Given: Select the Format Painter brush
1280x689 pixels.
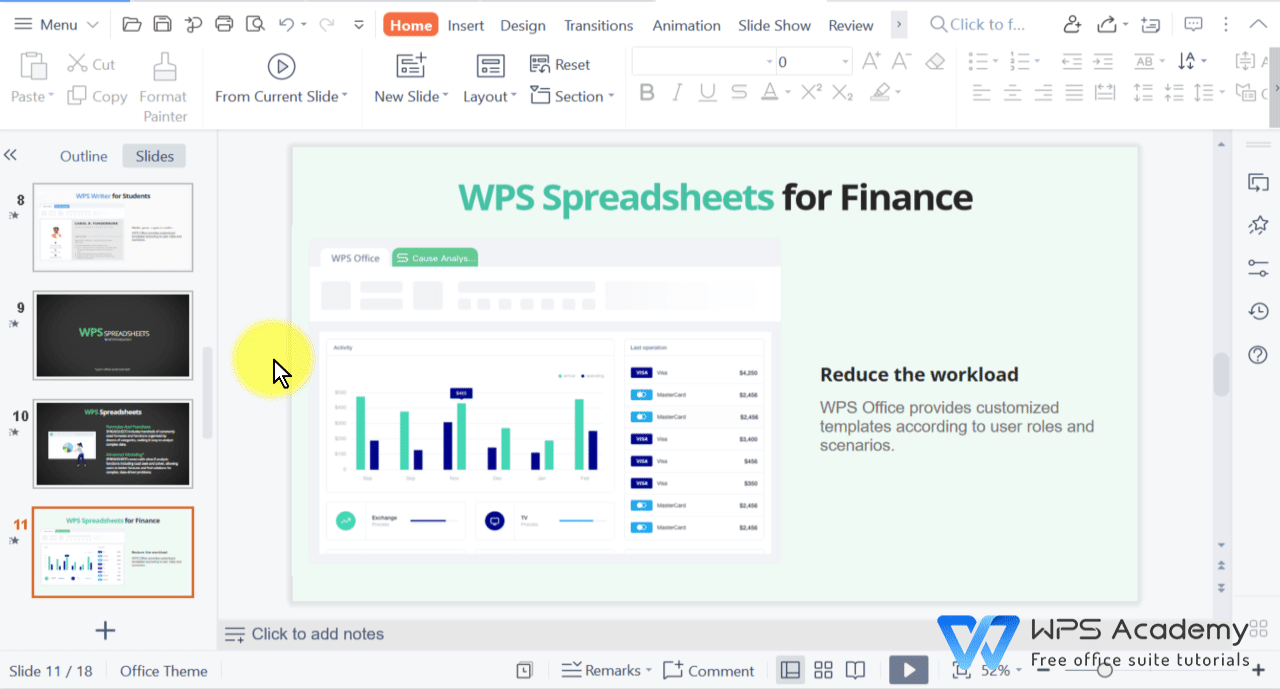Looking at the screenshot, I should coord(164,67).
